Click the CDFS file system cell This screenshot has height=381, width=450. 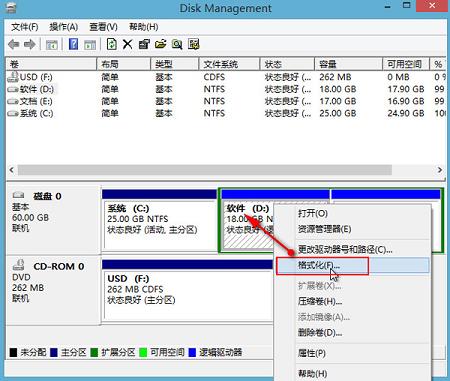(214, 77)
